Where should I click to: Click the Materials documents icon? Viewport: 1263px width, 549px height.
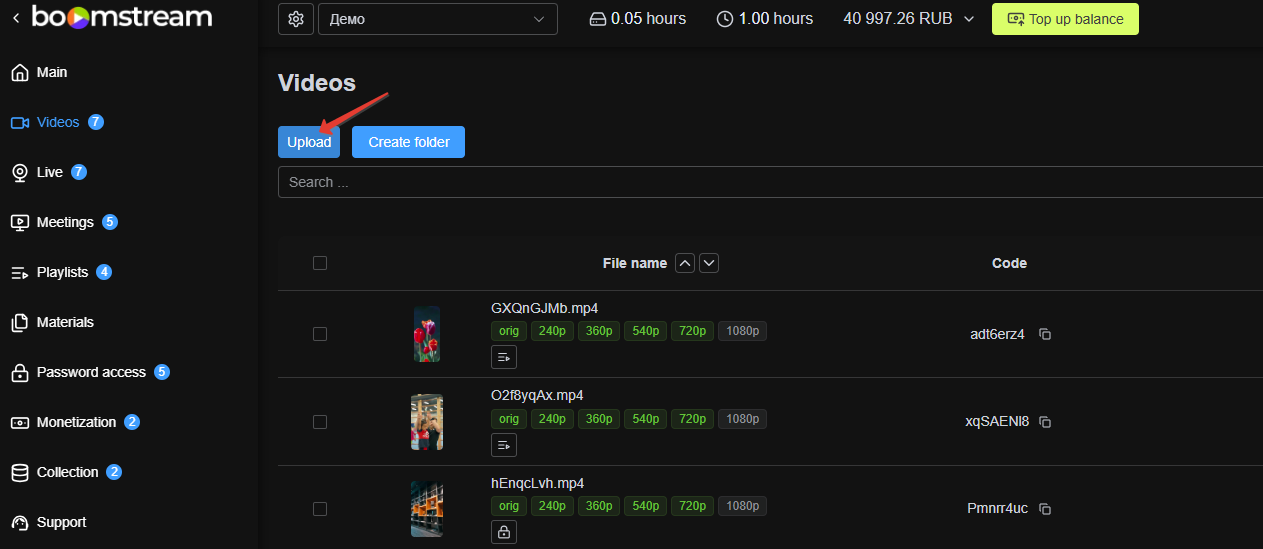(x=19, y=322)
